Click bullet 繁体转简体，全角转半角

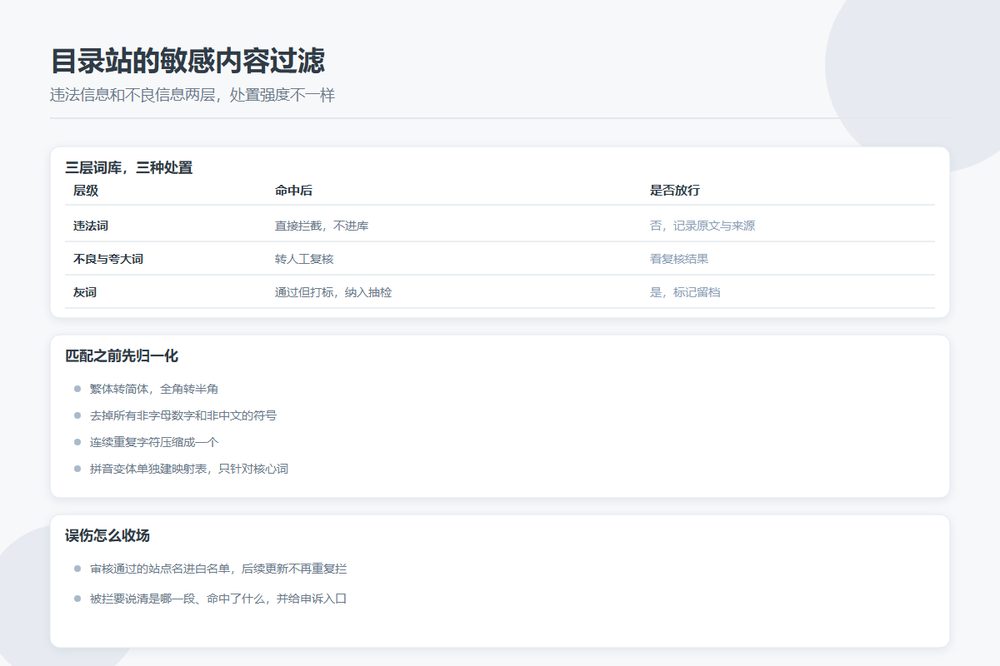click(x=154, y=388)
